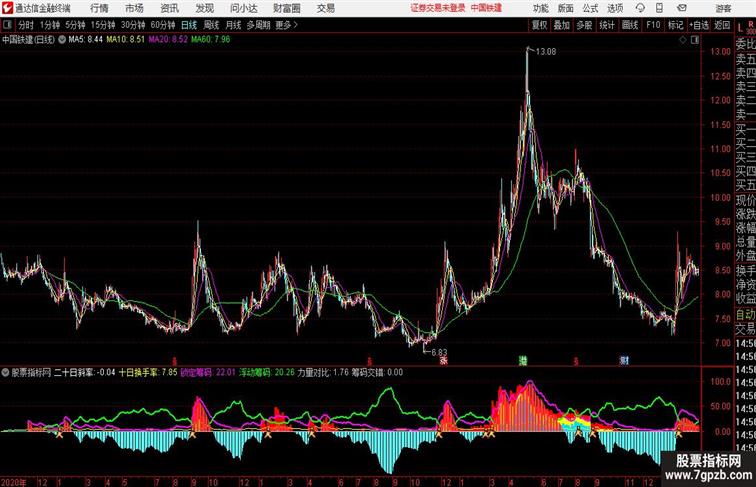The width and height of the screenshot is (756, 487).
Task: Click the MA20: 8.52 label
Action: [168, 40]
